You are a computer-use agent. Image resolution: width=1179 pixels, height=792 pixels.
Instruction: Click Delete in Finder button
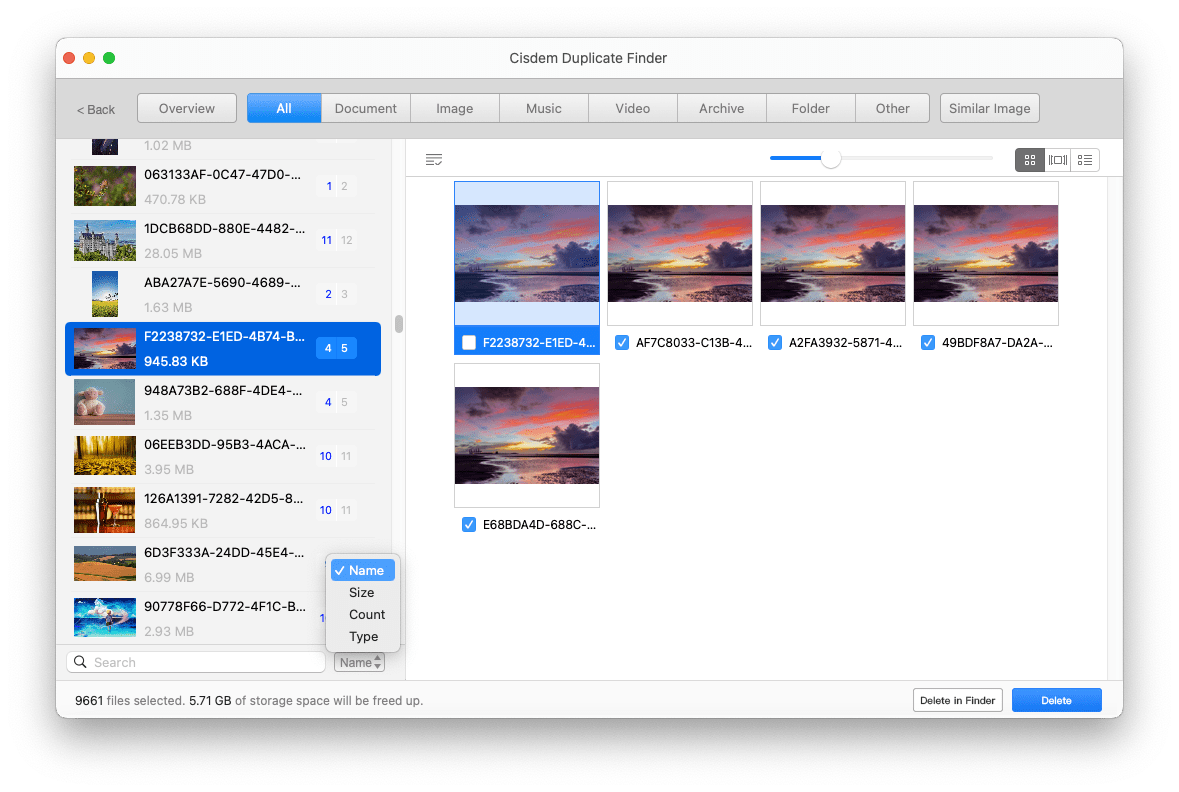[x=957, y=700]
